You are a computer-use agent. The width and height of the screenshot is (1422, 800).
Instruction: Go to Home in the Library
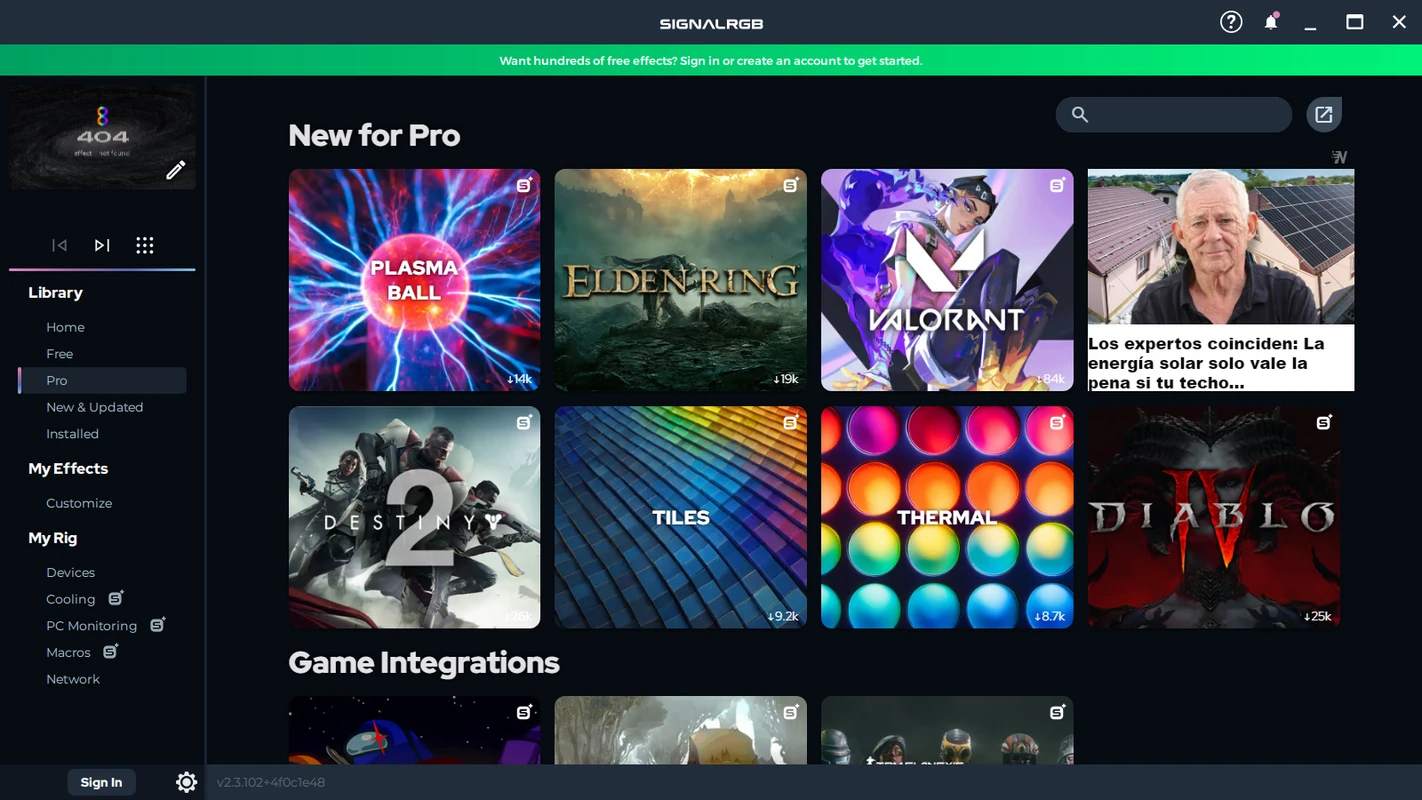65,327
